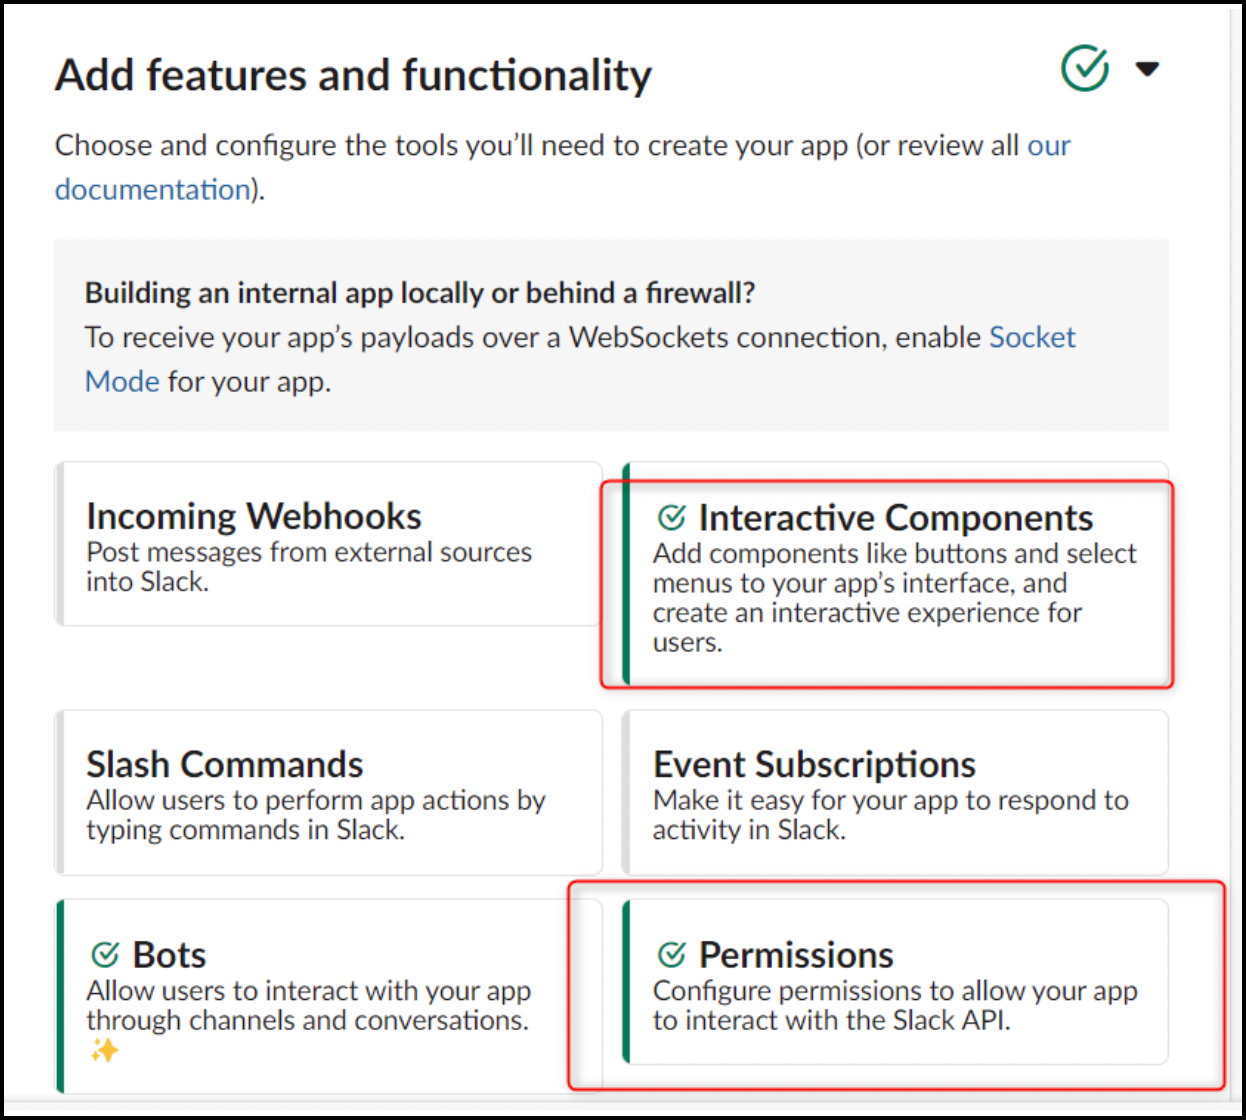This screenshot has width=1246, height=1120.
Task: Follow the Socket Mode link
Action: pos(1031,338)
